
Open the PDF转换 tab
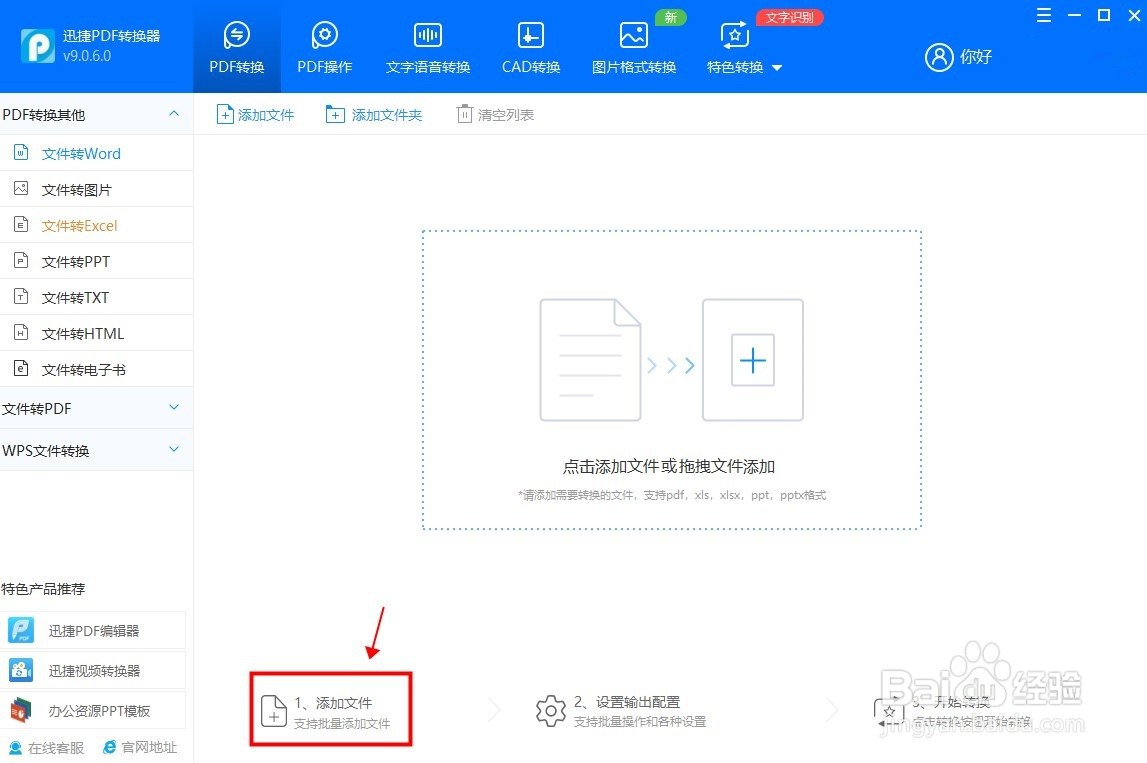tap(236, 48)
